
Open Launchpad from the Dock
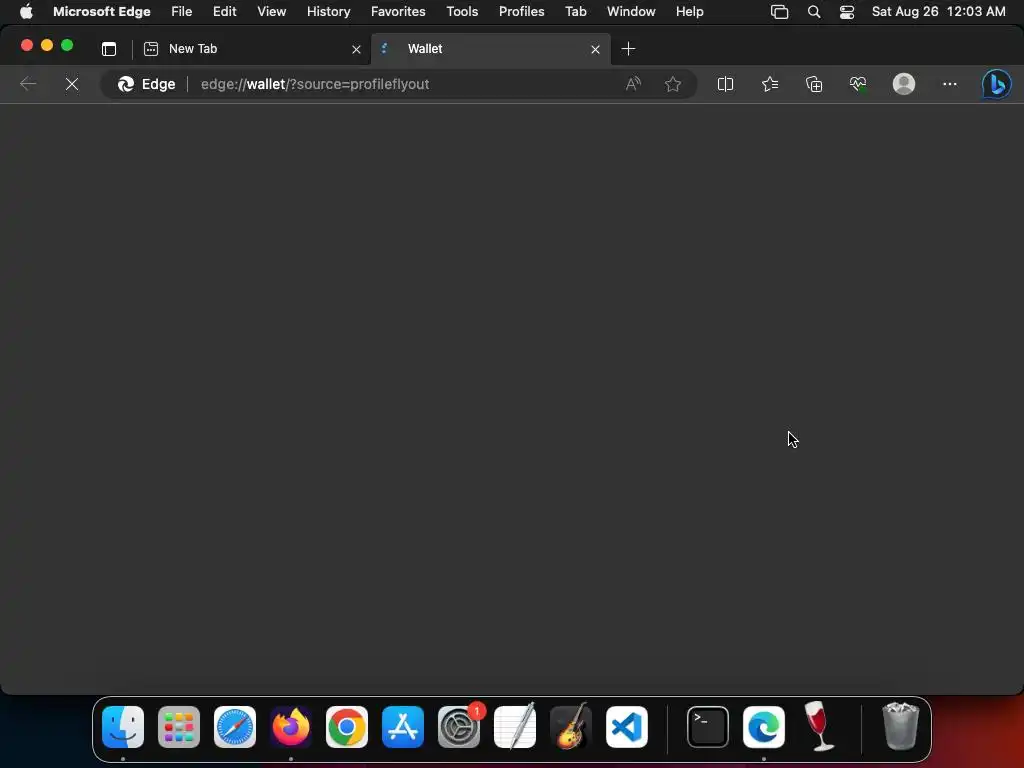179,727
